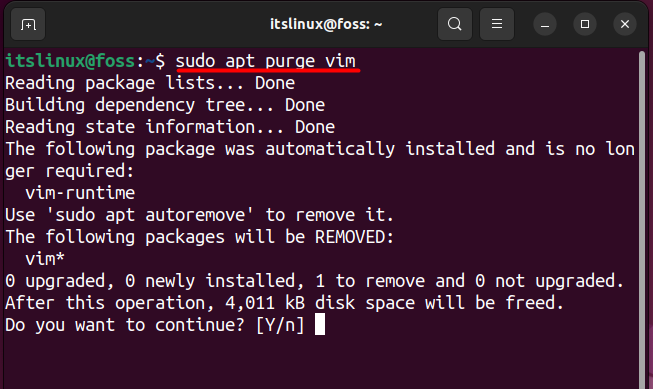Click the underlined sudo apt purge vim command

266,61
